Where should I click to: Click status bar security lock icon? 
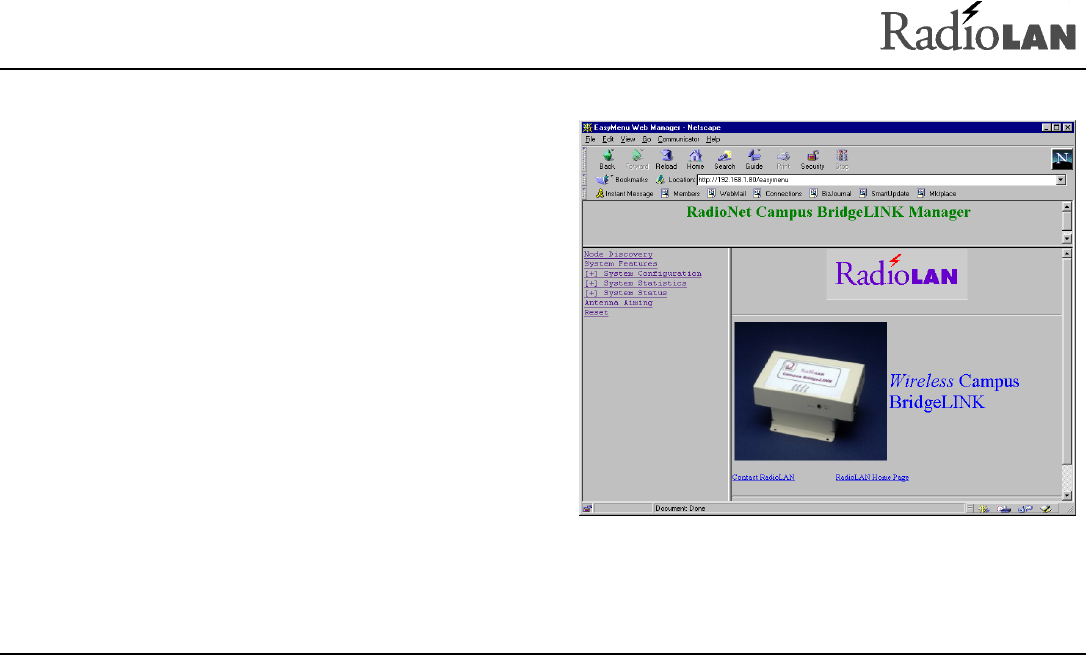click(x=587, y=508)
